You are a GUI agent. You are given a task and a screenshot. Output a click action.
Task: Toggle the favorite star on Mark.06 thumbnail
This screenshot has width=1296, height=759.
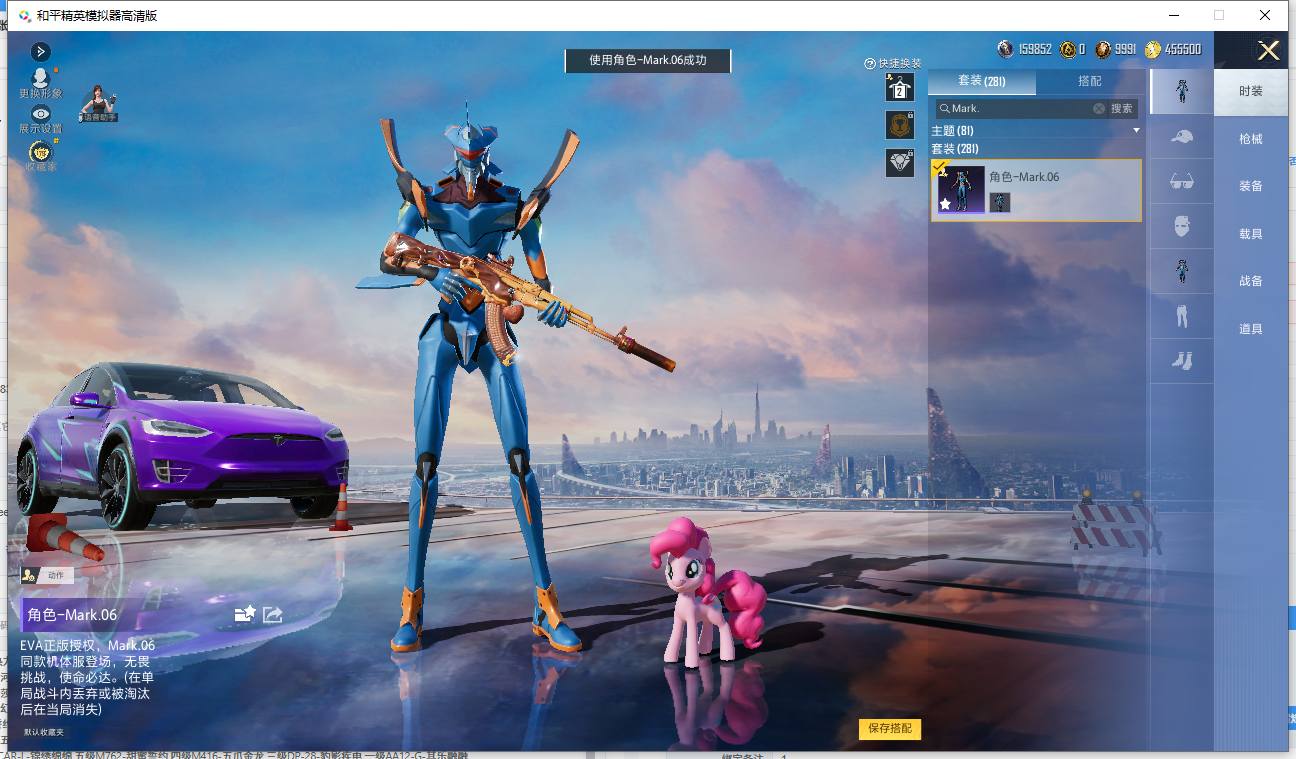point(945,204)
